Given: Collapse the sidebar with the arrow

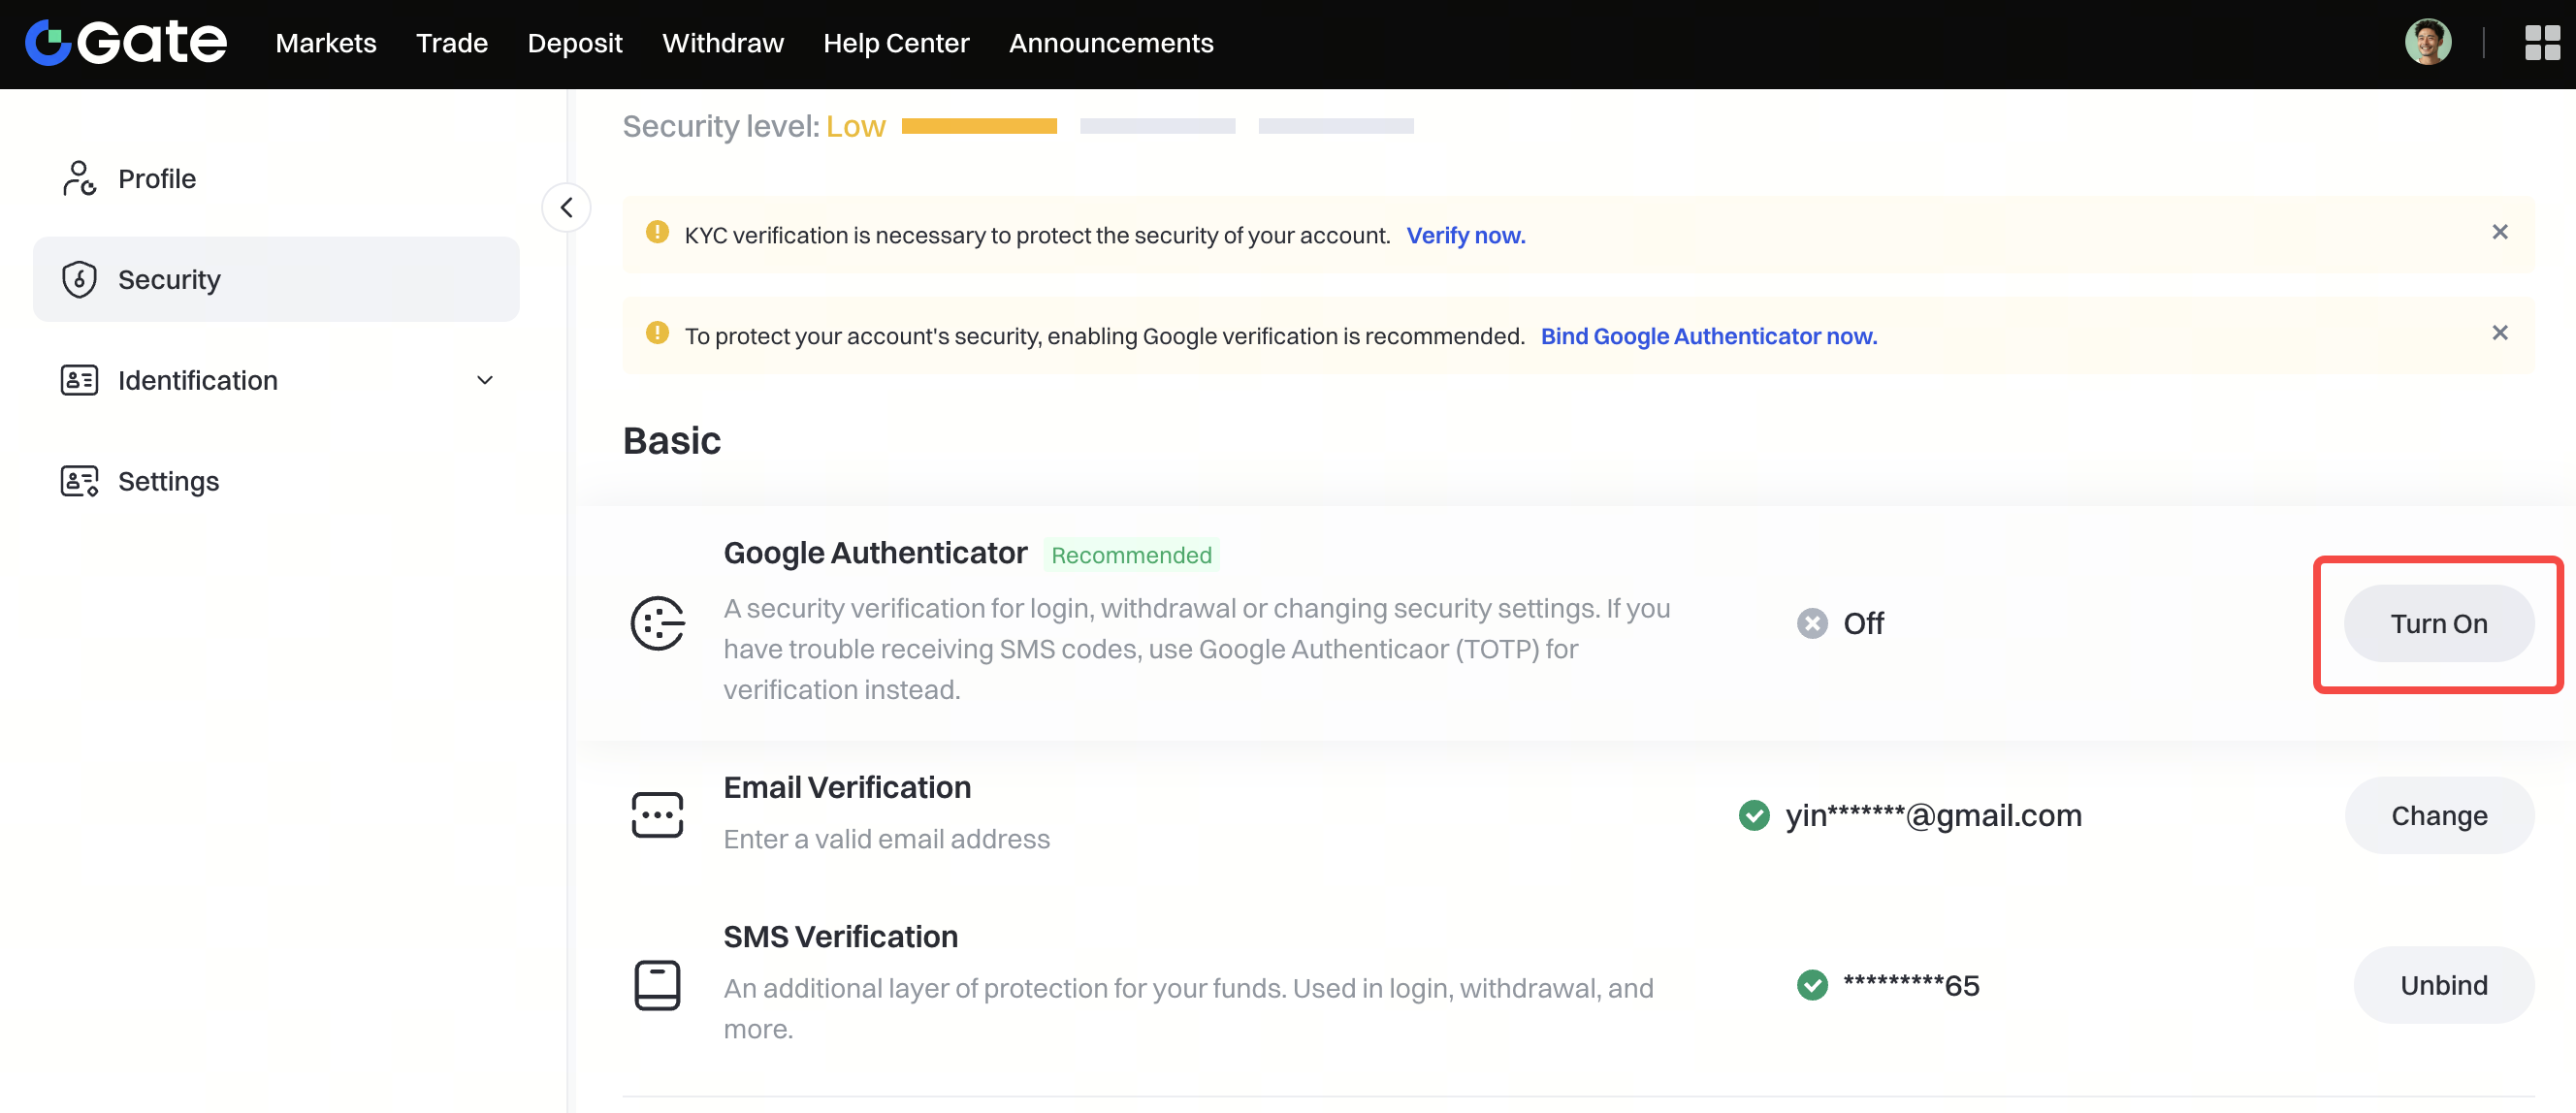Looking at the screenshot, I should pos(566,208).
